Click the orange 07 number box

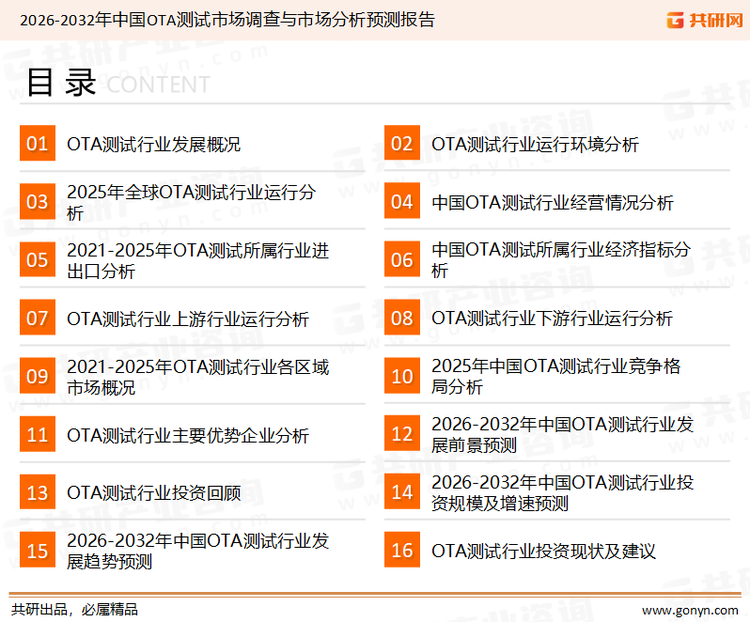pyautogui.click(x=37, y=318)
